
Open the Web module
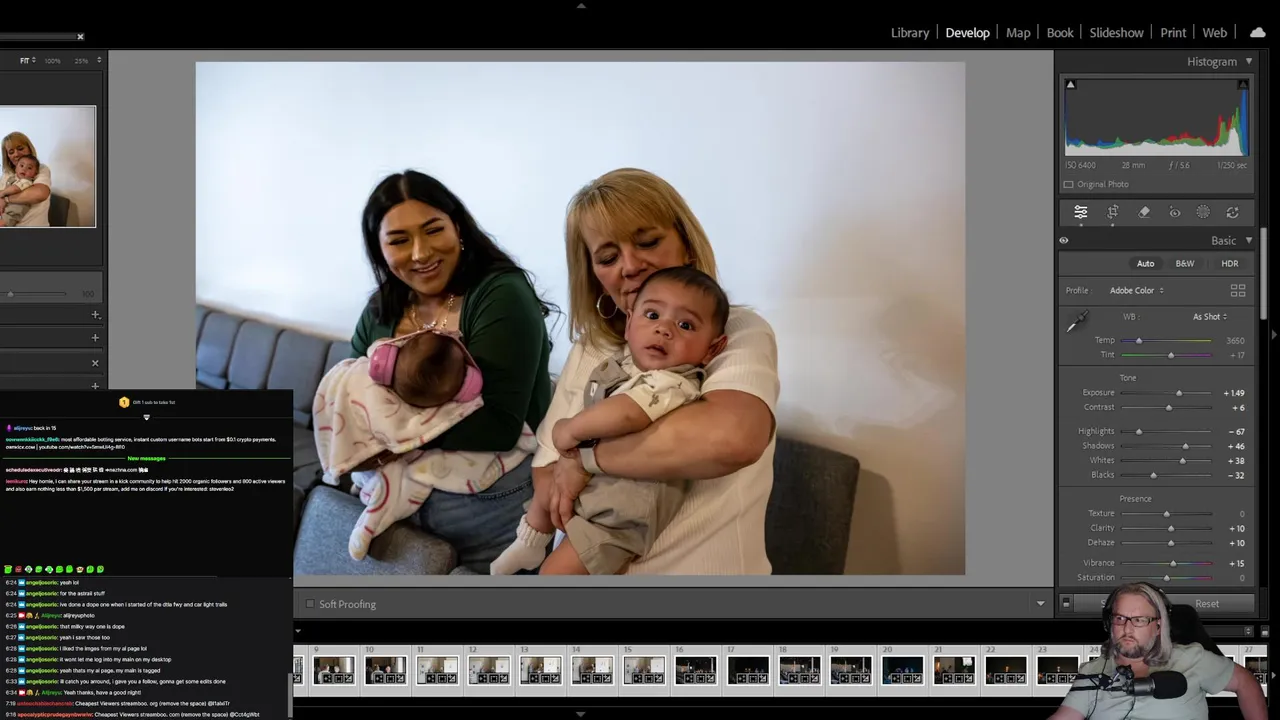tap(1215, 33)
